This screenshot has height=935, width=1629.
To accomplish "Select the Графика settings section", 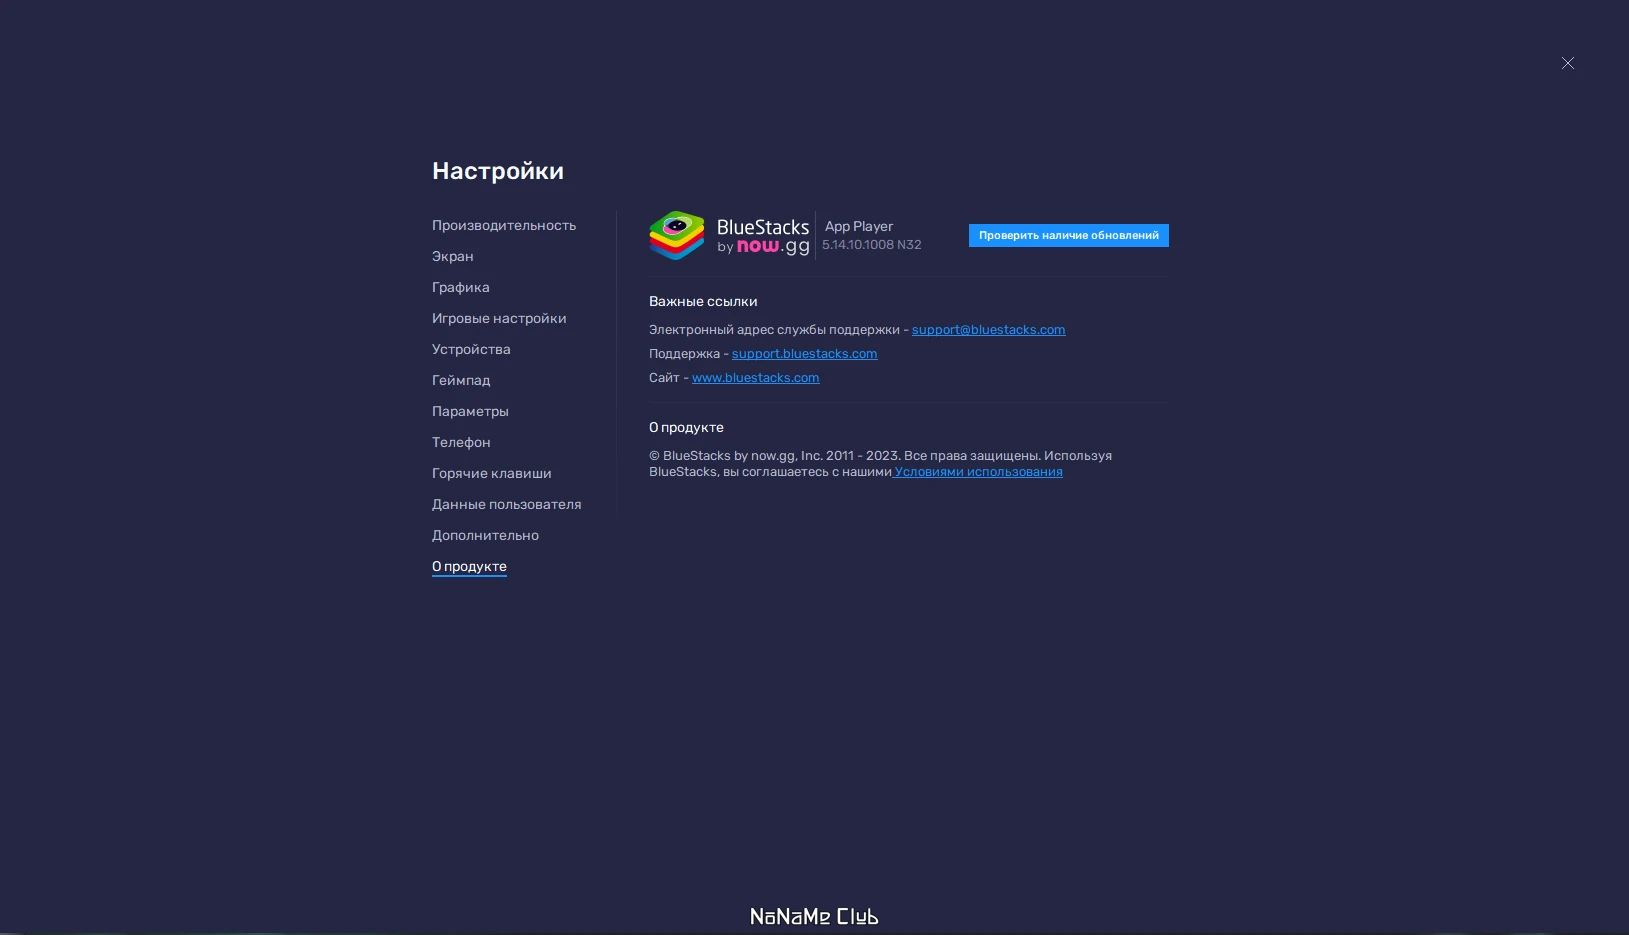I will (461, 287).
